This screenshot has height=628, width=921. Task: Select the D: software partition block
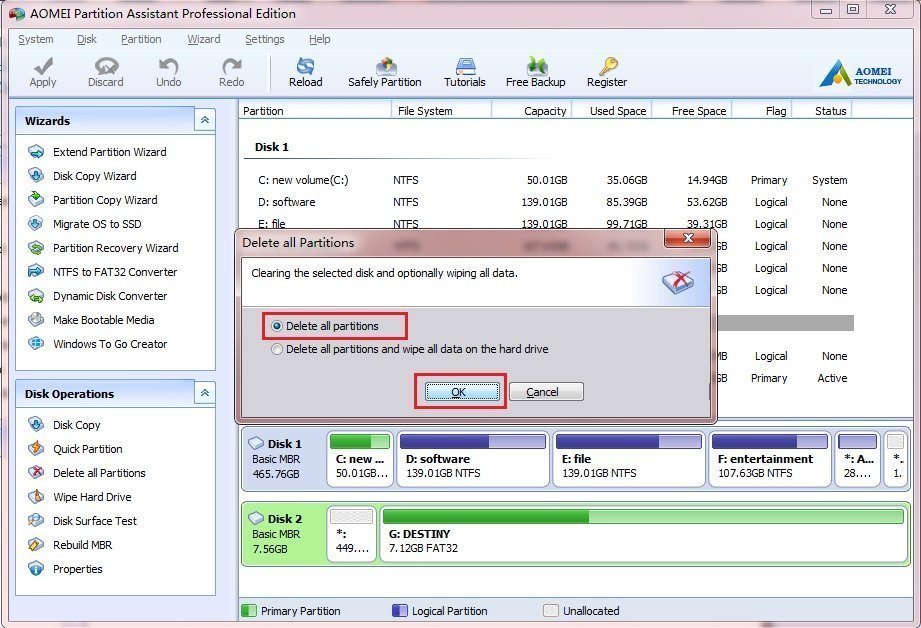473,459
